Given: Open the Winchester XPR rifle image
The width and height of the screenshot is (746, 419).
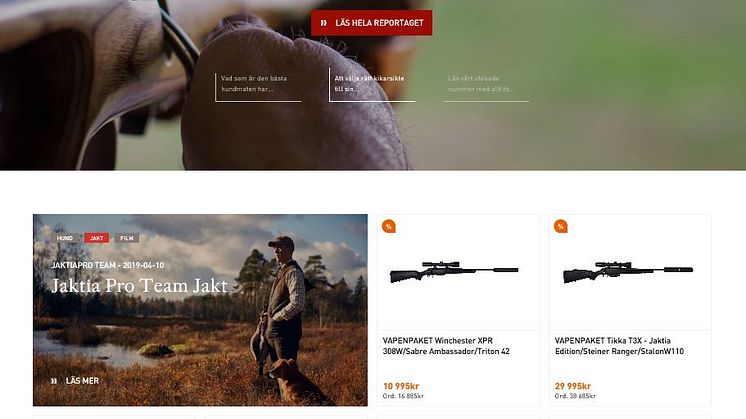Looking at the screenshot, I should [454, 272].
